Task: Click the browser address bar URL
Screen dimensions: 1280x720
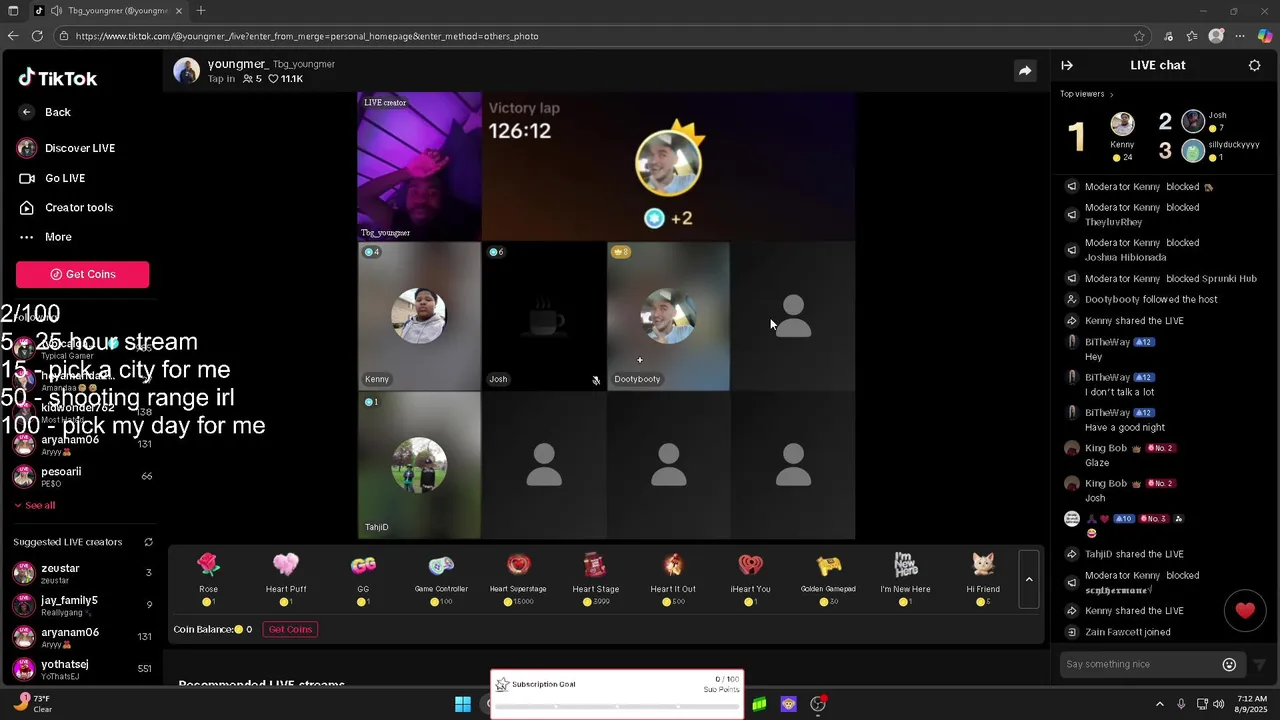Action: [x=306, y=36]
